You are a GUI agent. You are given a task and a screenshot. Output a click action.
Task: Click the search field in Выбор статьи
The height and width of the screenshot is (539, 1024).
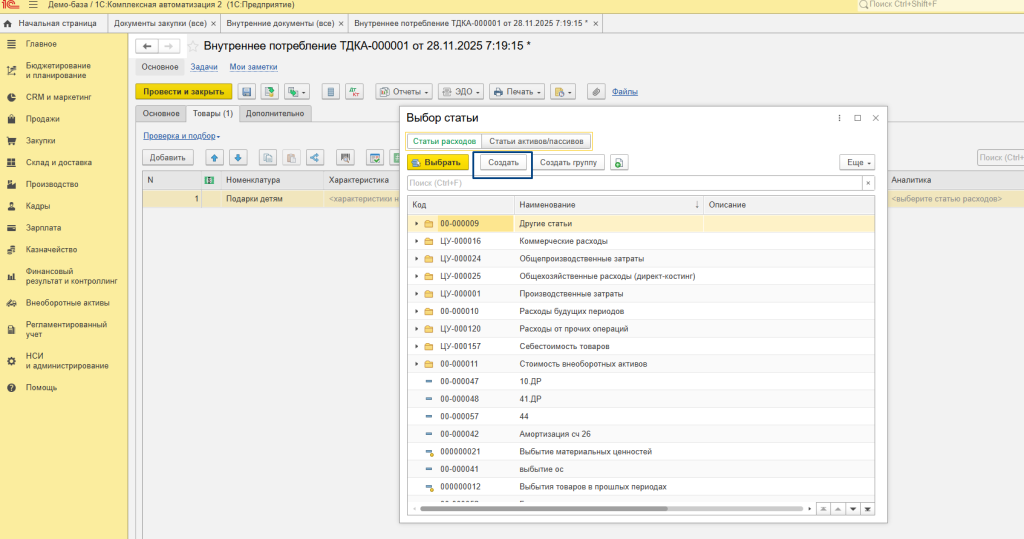pos(634,183)
